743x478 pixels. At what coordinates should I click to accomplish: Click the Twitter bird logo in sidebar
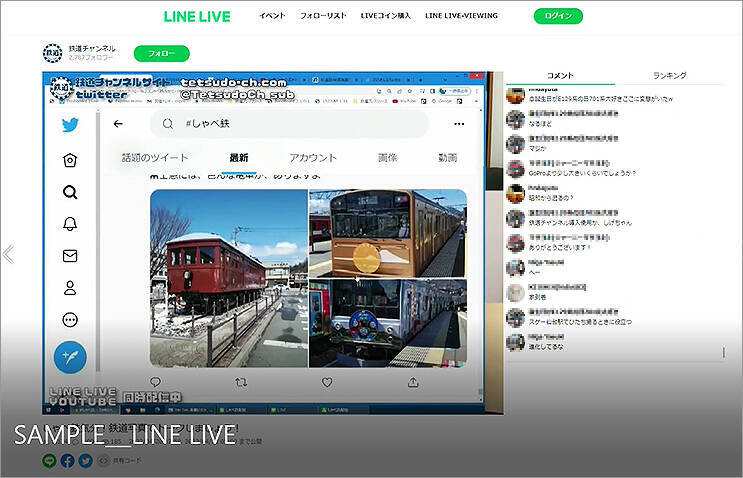(x=70, y=125)
